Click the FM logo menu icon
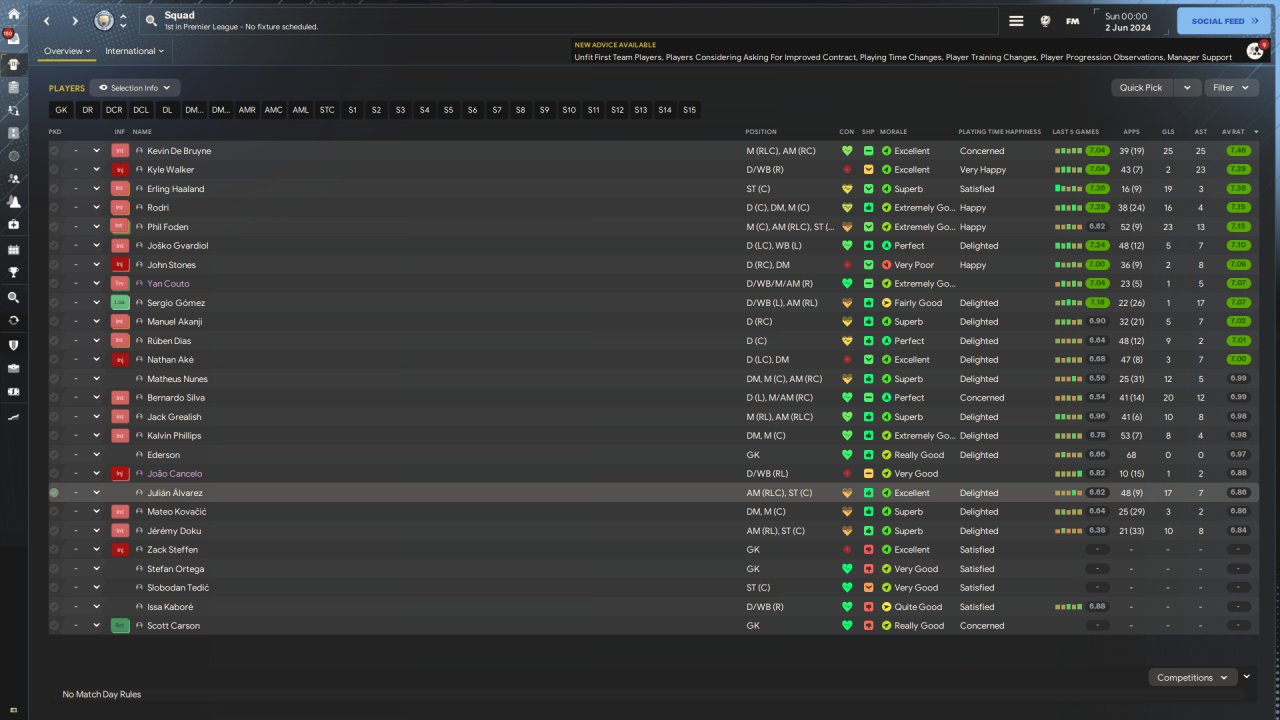Screen dimensions: 1280x720 tap(1073, 21)
